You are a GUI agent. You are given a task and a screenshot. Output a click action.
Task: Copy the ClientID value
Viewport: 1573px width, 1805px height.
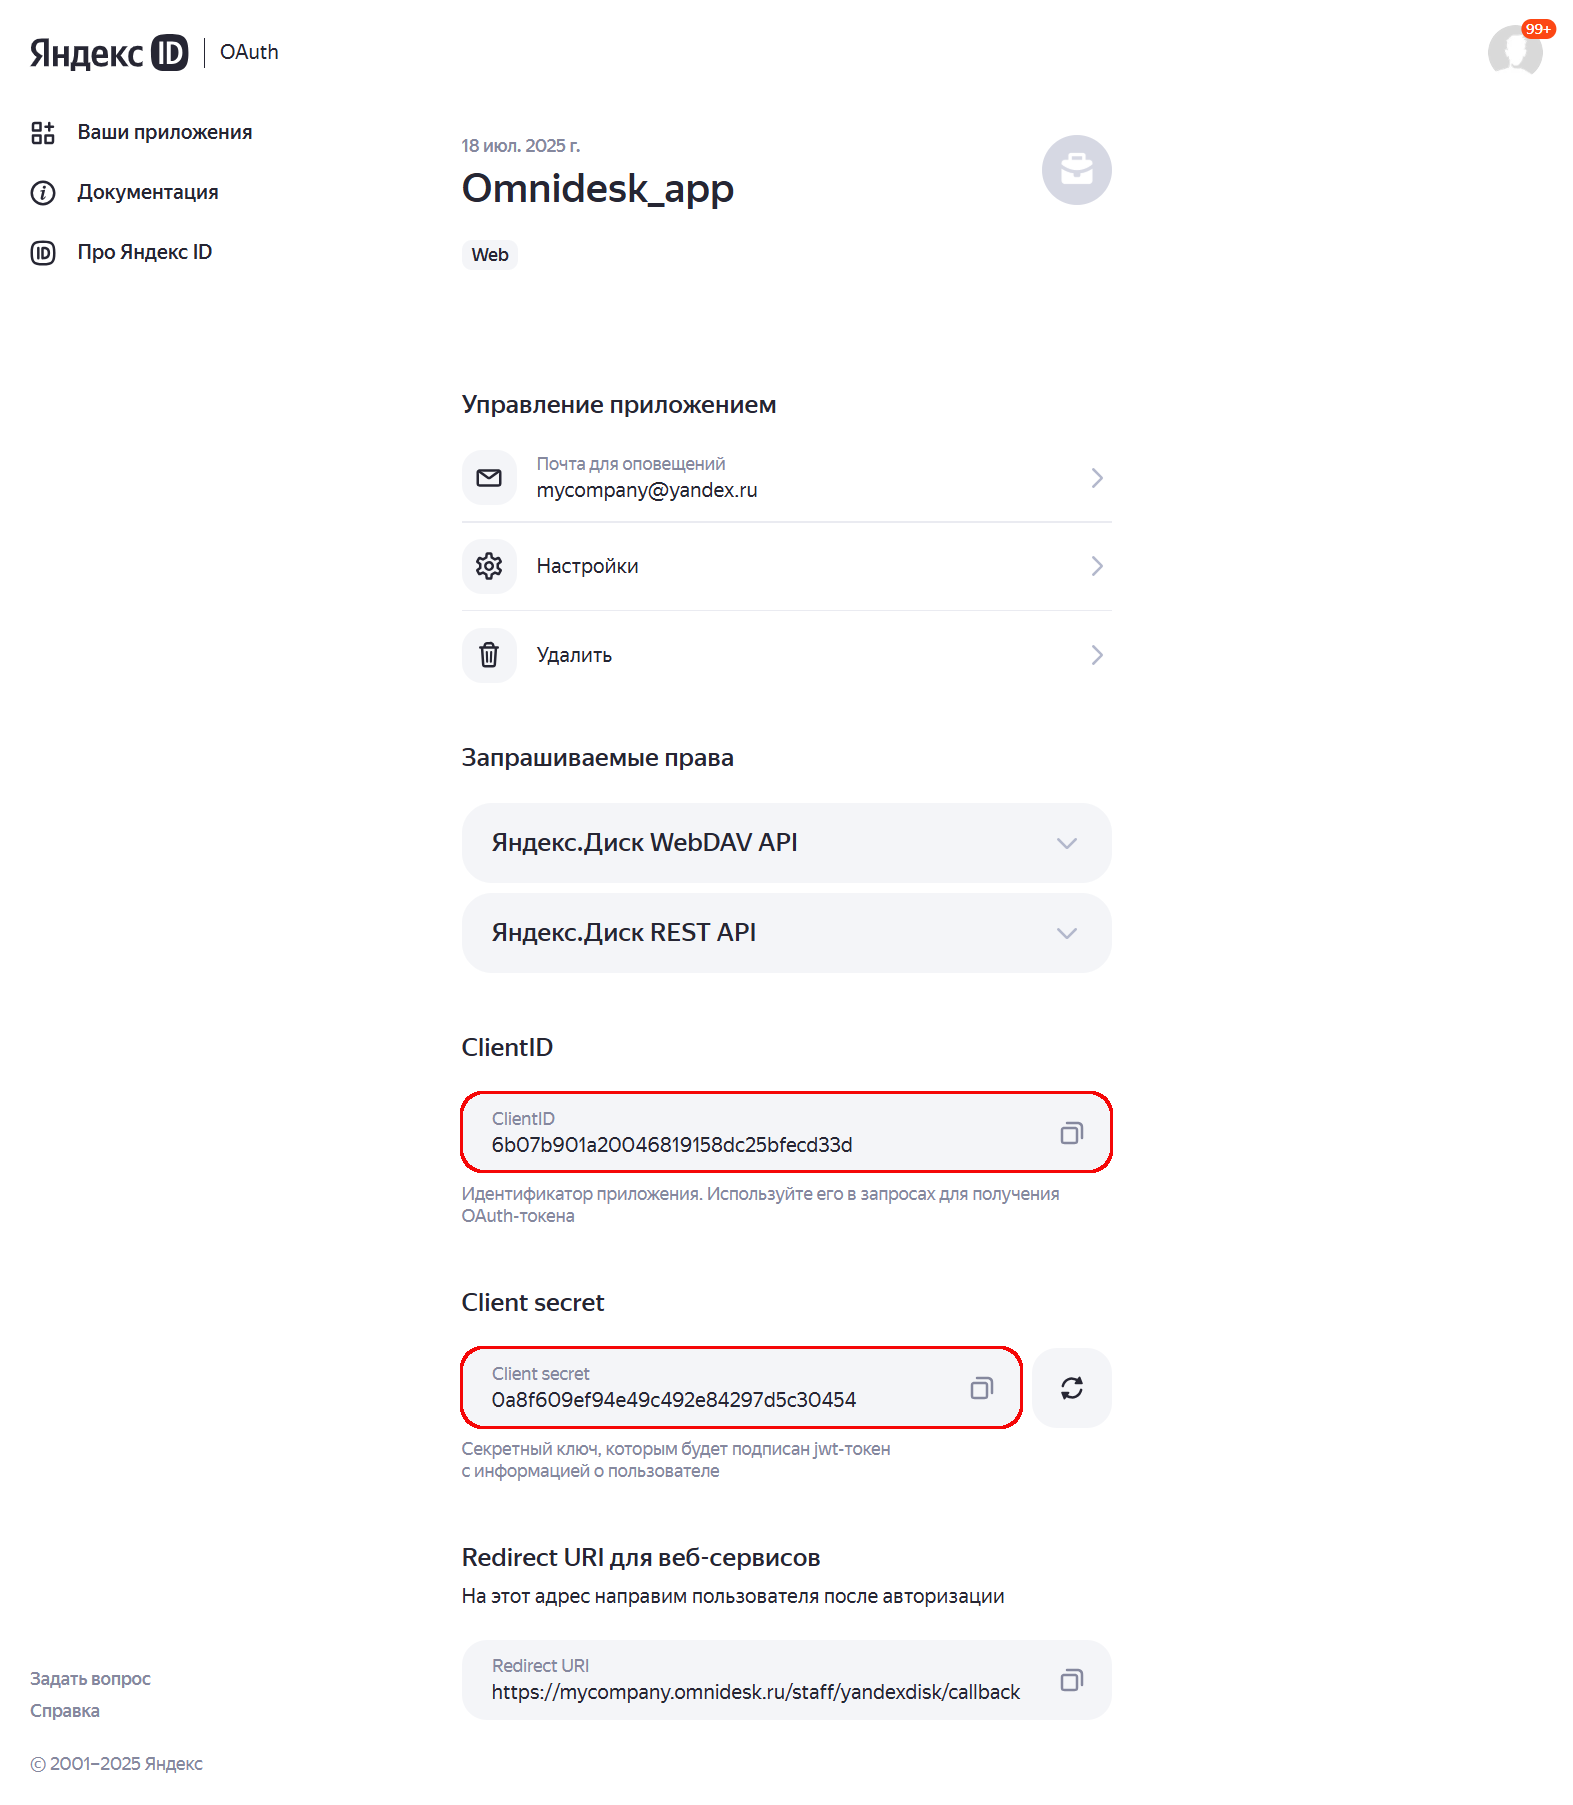coord(1071,1133)
